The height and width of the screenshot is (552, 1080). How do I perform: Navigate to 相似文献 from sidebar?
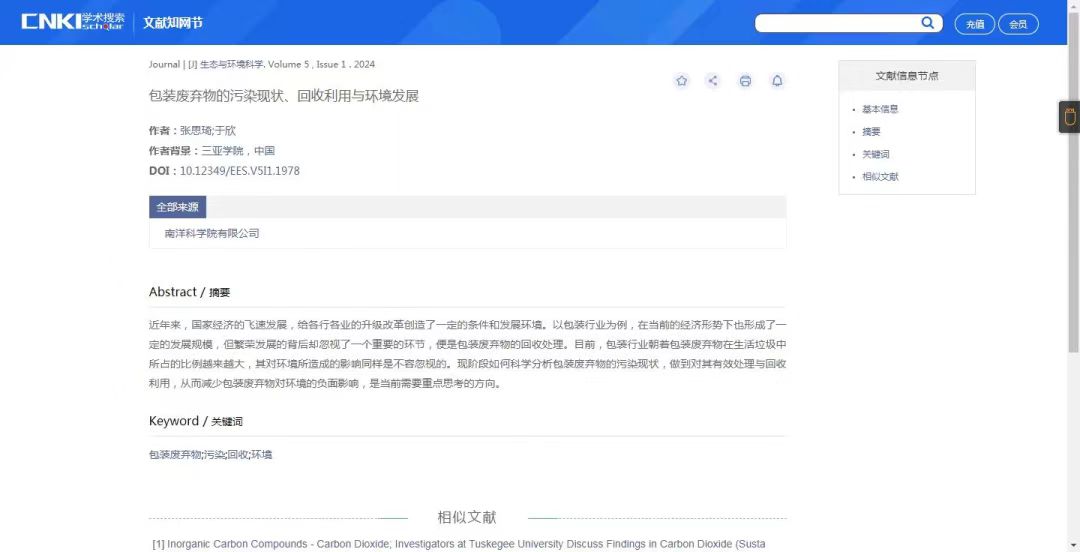[880, 177]
